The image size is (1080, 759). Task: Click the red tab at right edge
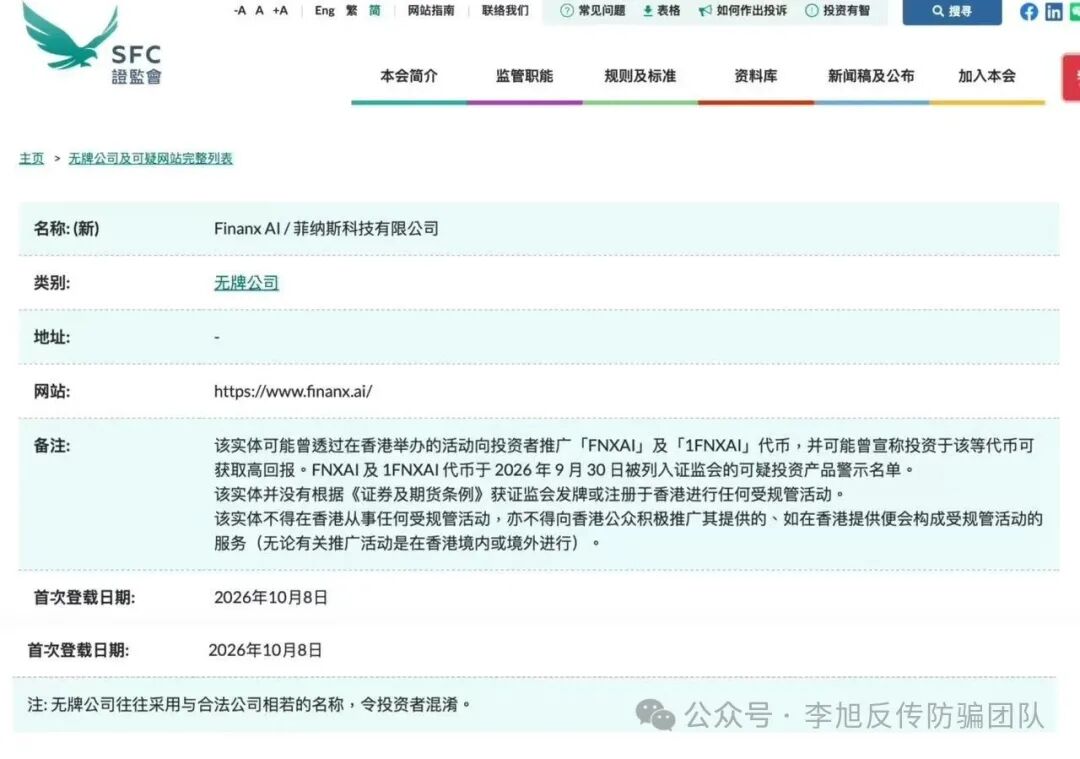[x=1071, y=77]
